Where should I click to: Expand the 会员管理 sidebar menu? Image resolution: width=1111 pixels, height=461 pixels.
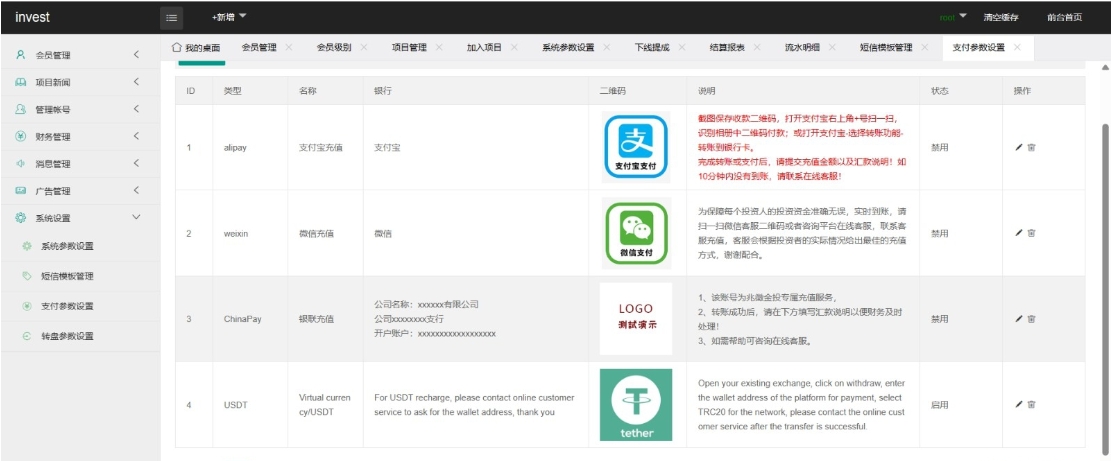pyautogui.click(x=78, y=55)
